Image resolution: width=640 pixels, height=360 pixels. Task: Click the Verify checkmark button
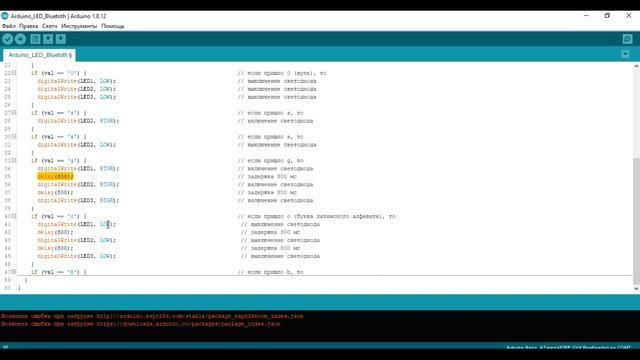click(x=7, y=39)
